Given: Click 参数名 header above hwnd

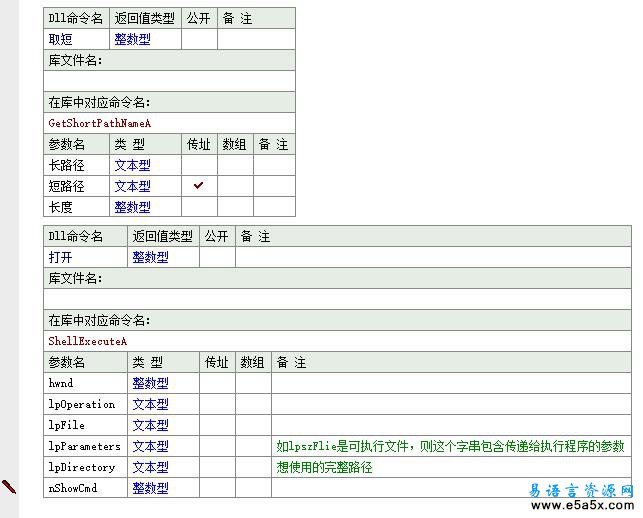Looking at the screenshot, I should click(66, 362).
